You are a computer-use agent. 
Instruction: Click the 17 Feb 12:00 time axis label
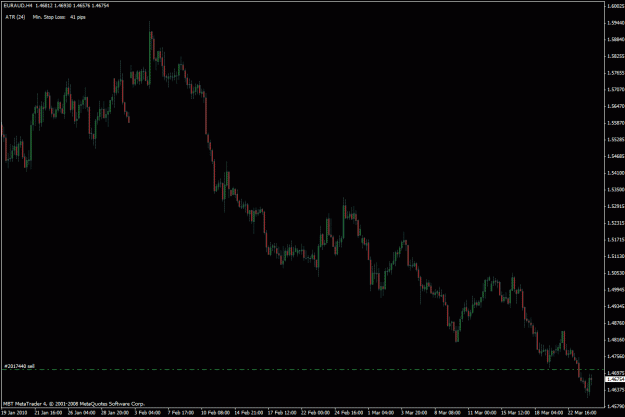[x=282, y=413]
